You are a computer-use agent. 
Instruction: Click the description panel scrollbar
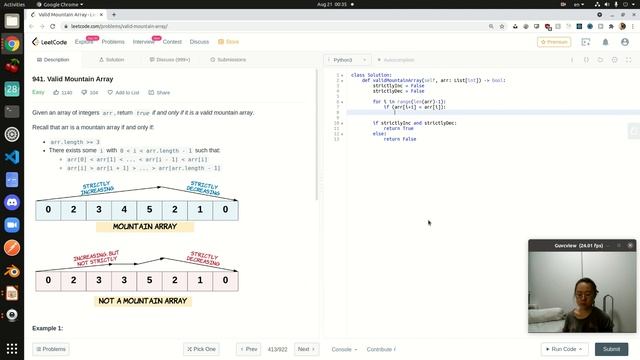317,135
